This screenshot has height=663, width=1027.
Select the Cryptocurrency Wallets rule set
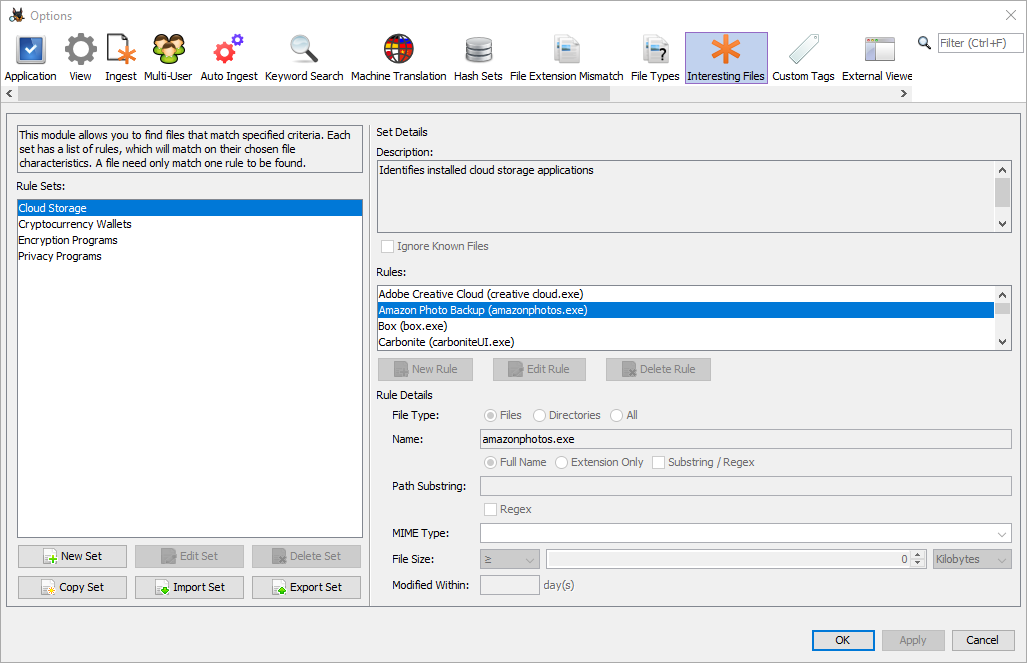tap(75, 224)
